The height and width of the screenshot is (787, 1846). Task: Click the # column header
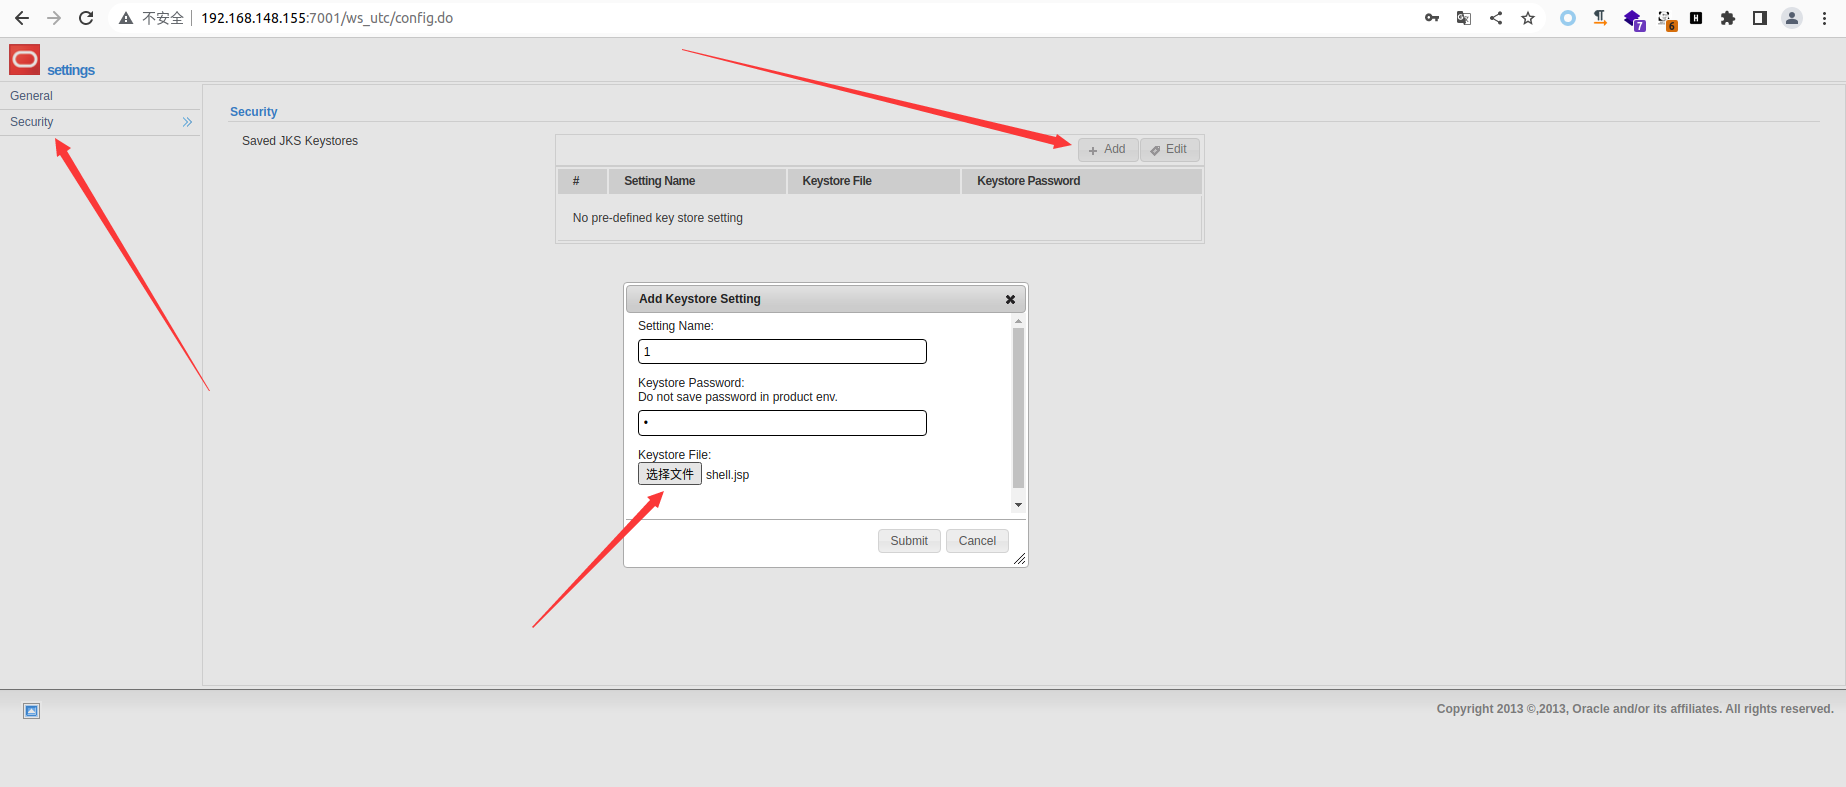582,181
